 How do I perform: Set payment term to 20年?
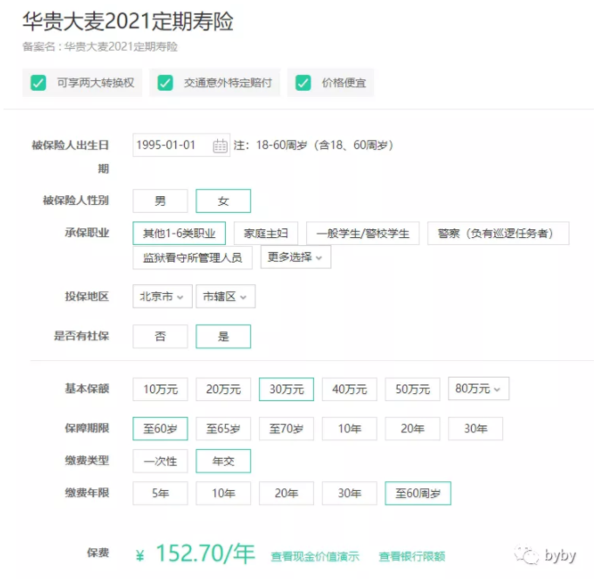point(287,493)
